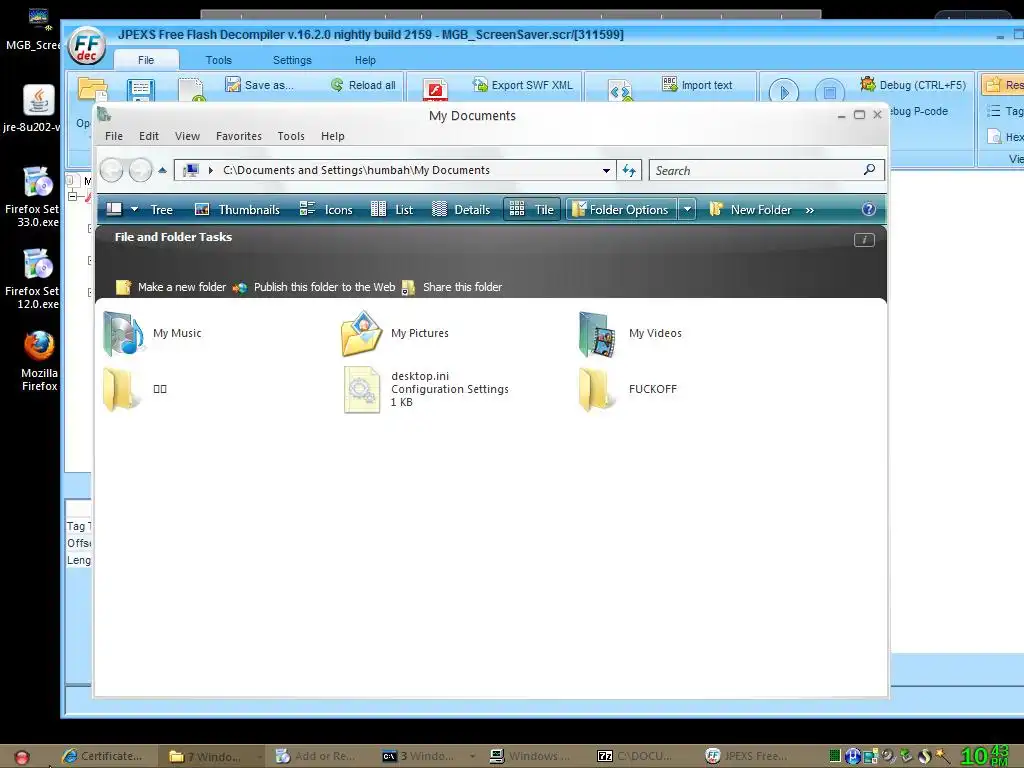Click Import text in JPEXS
This screenshot has height=768, width=1024.
[697, 85]
